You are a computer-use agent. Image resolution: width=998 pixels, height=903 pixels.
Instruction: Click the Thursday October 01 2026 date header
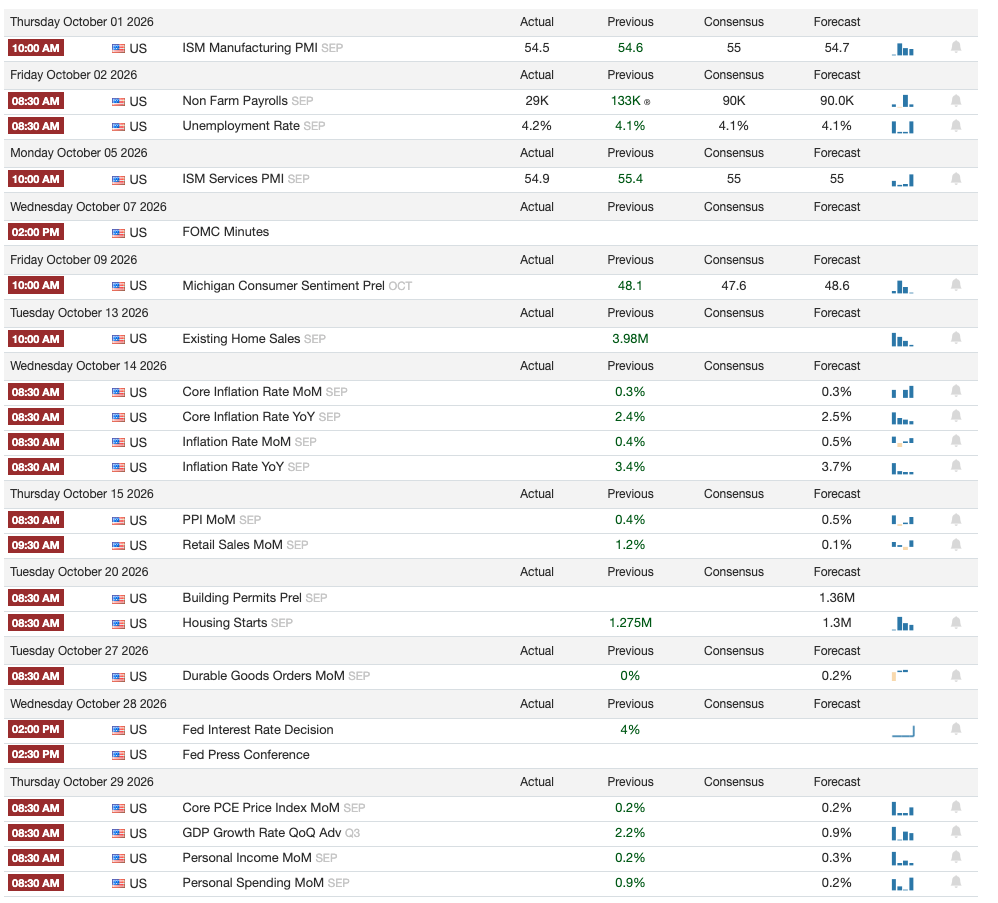[81, 22]
